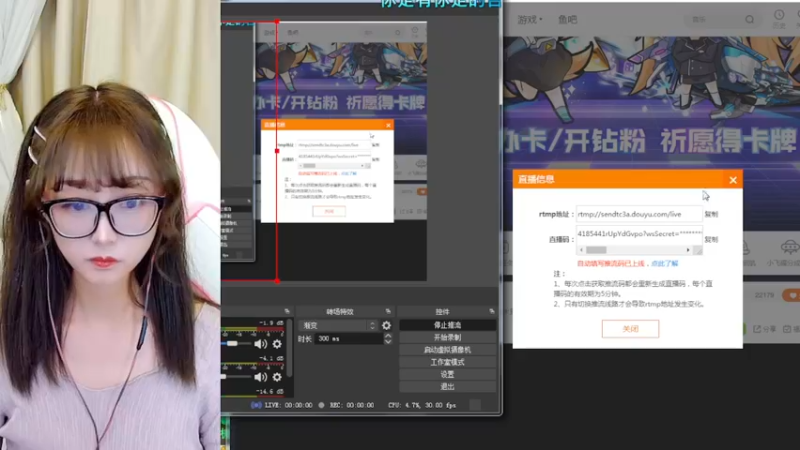This screenshot has width=800, height=450.
Task: Open the 鱼吧 tab on Douyu
Action: pos(567,19)
